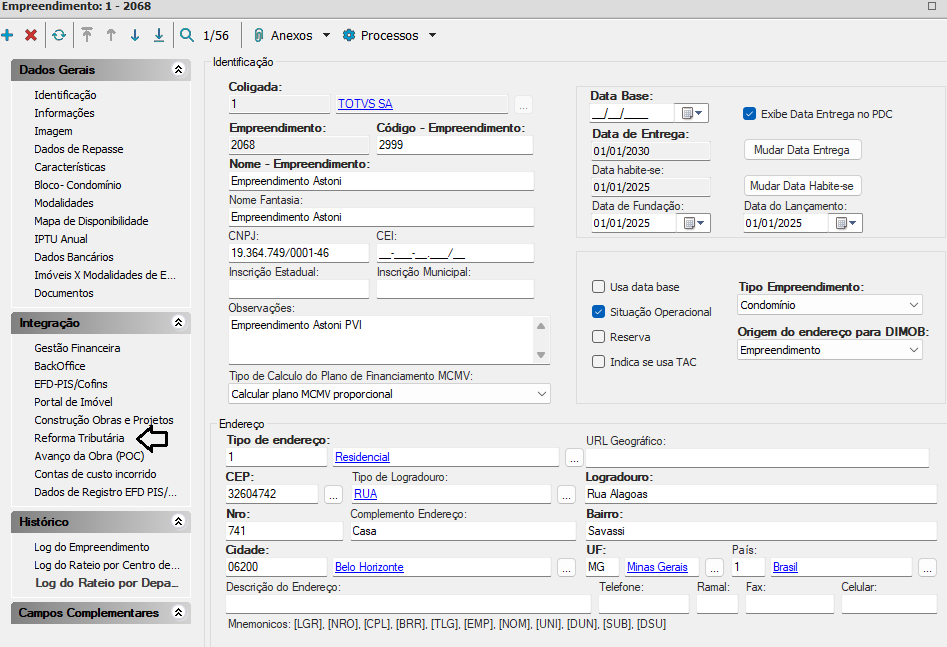Click the TOTVS SA link

(365, 104)
